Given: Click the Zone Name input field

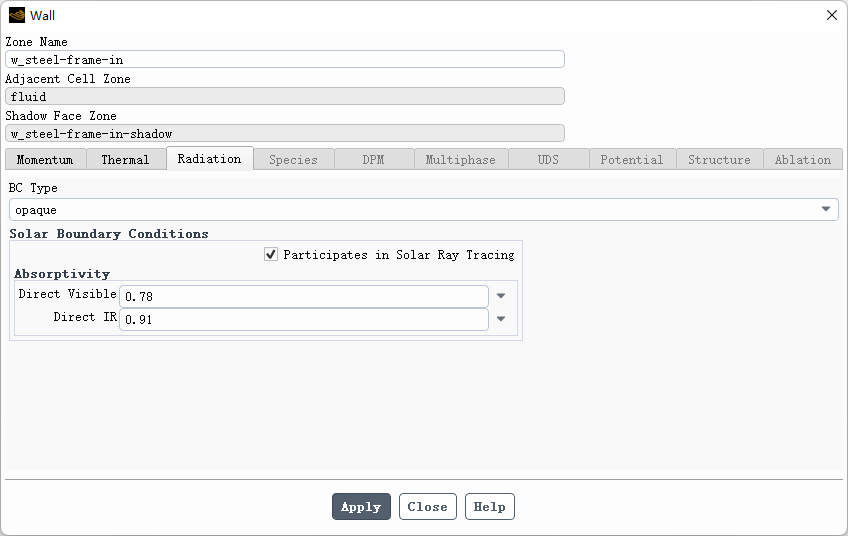Looking at the screenshot, I should point(285,60).
